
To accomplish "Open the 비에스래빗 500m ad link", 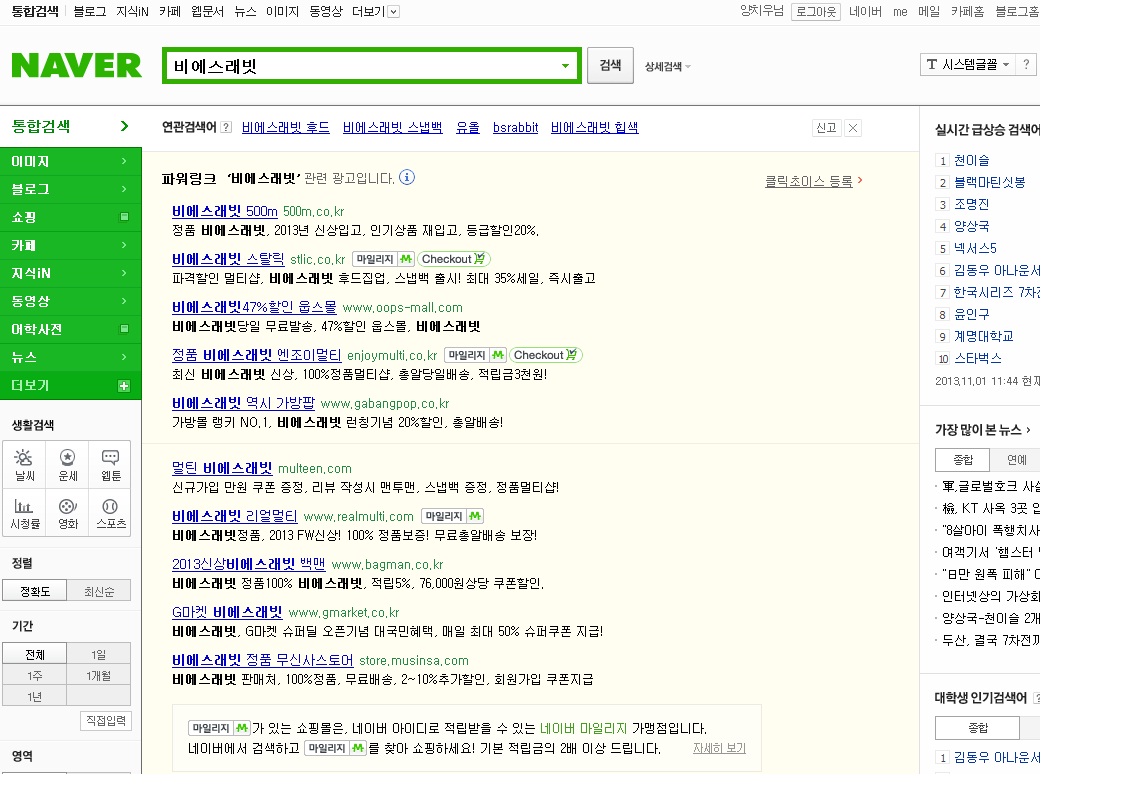I will point(225,211).
